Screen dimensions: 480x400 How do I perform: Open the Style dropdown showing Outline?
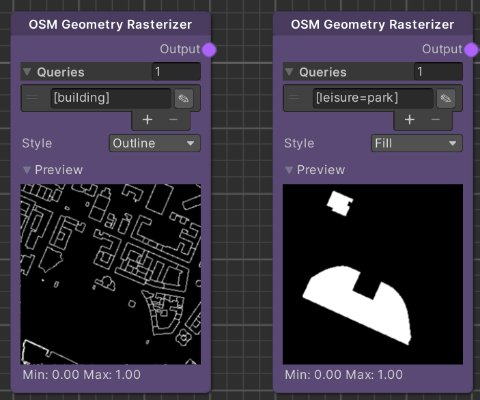[x=155, y=143]
